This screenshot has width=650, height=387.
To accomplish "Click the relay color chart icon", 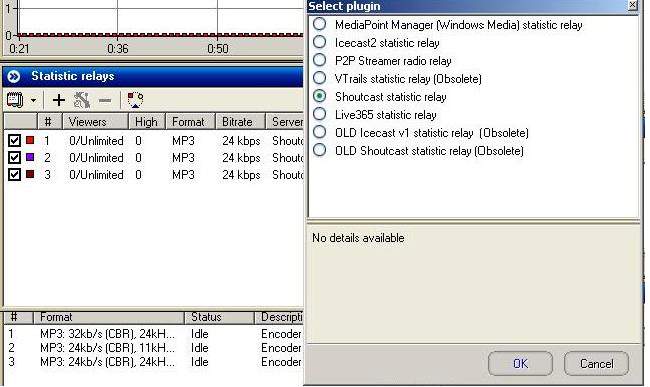I will pyautogui.click(x=135, y=100).
